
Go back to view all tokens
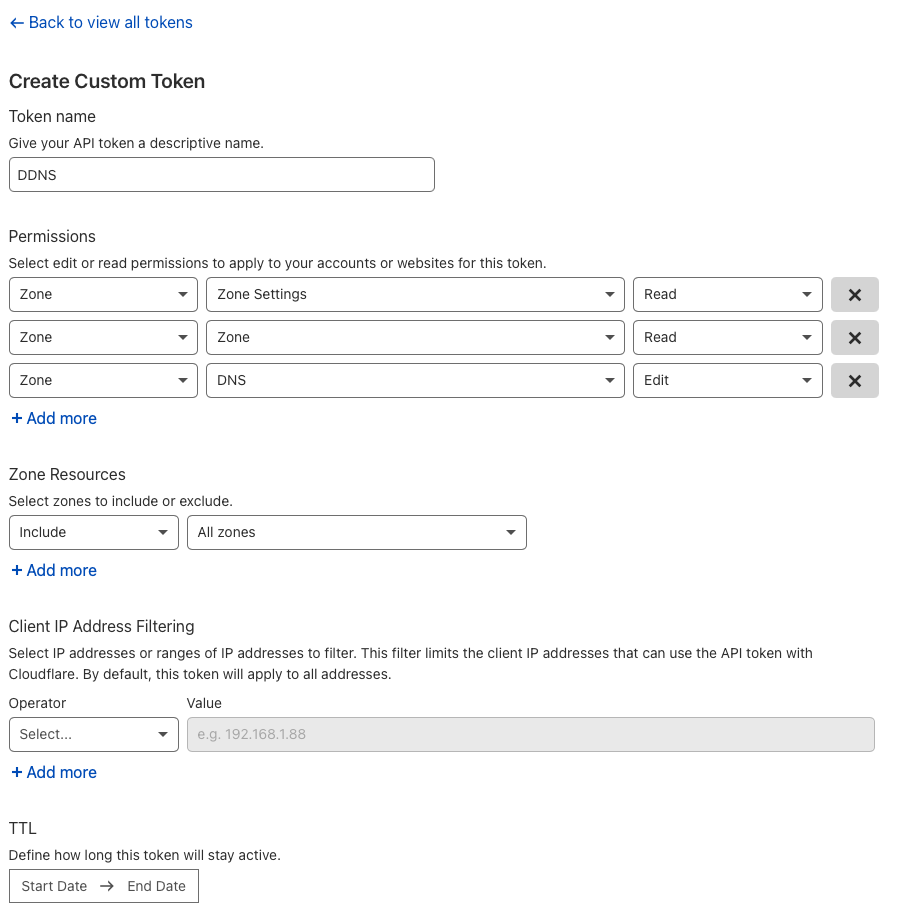(x=101, y=22)
